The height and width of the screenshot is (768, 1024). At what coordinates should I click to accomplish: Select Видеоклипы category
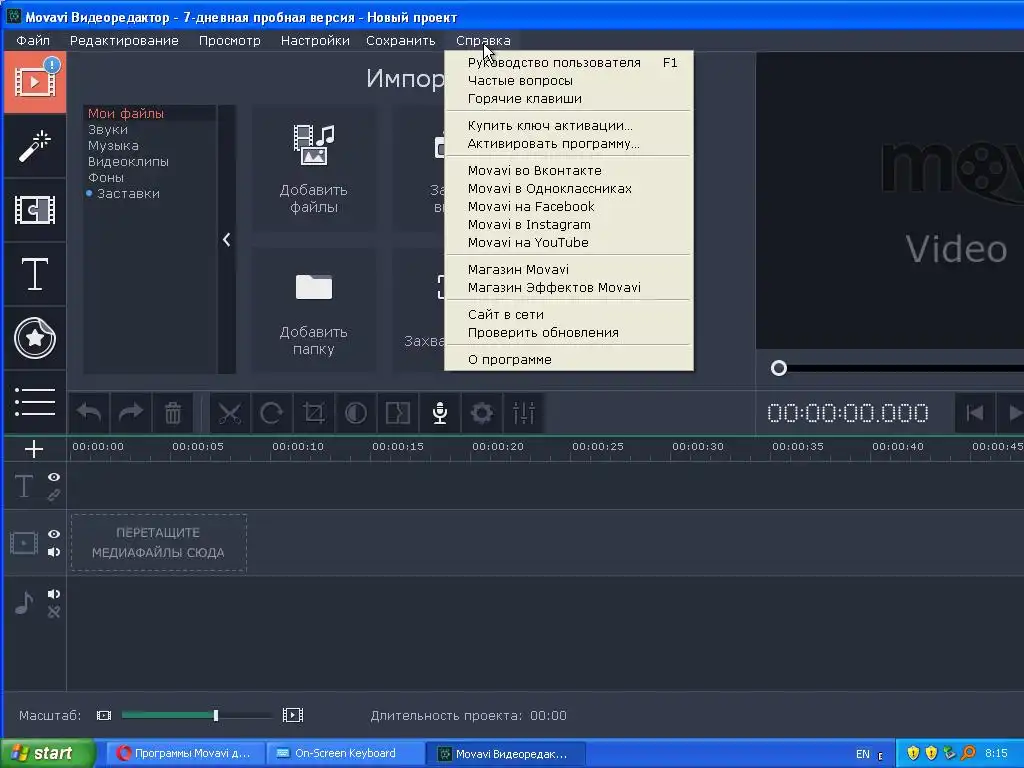coord(128,161)
